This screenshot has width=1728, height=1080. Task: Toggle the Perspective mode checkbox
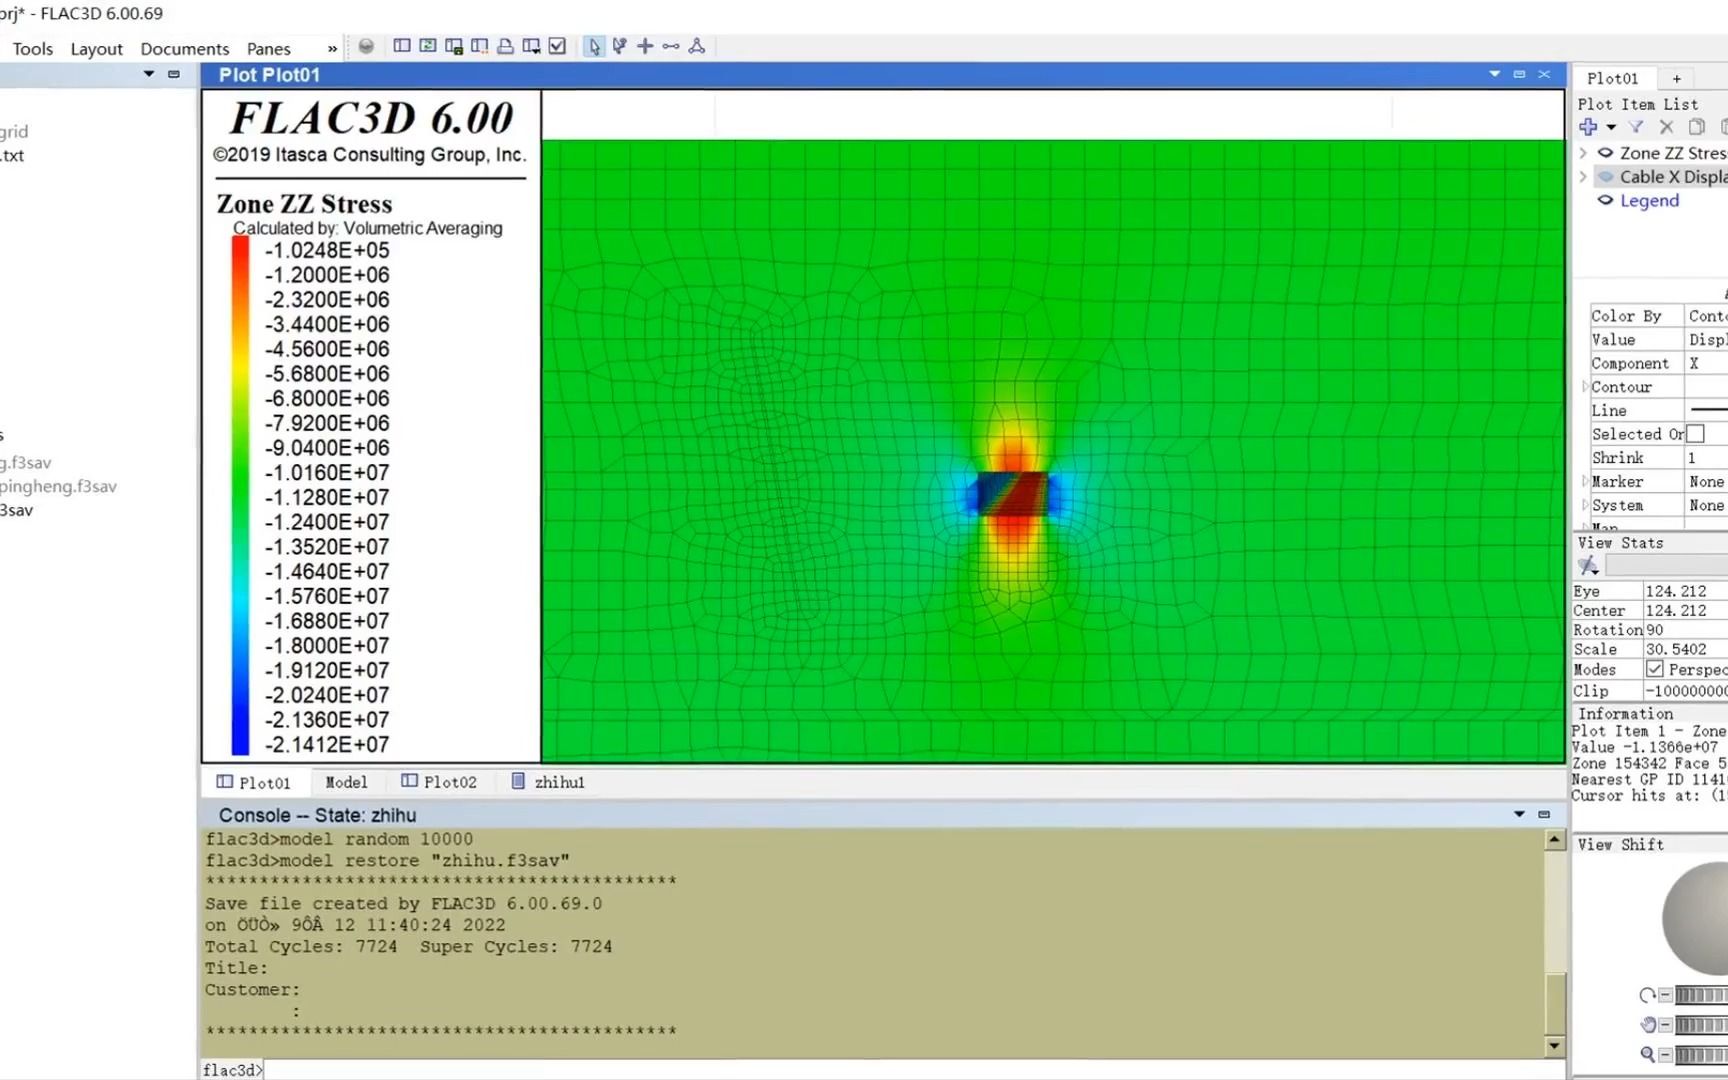pyautogui.click(x=1654, y=669)
